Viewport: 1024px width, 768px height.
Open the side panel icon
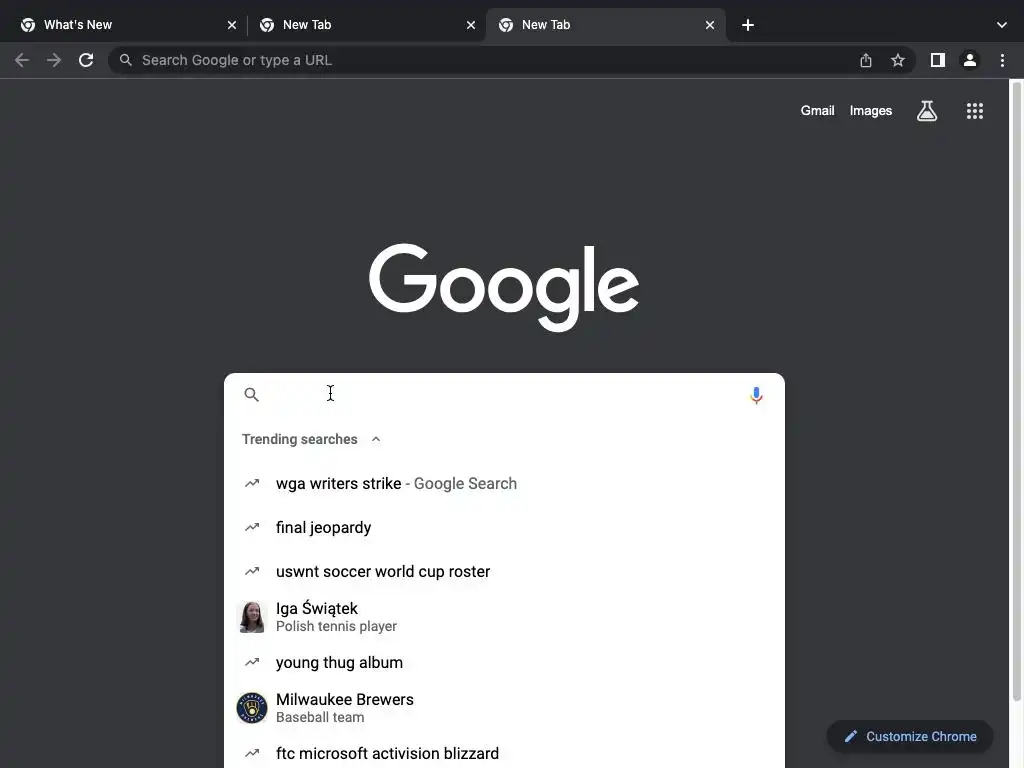click(x=937, y=60)
